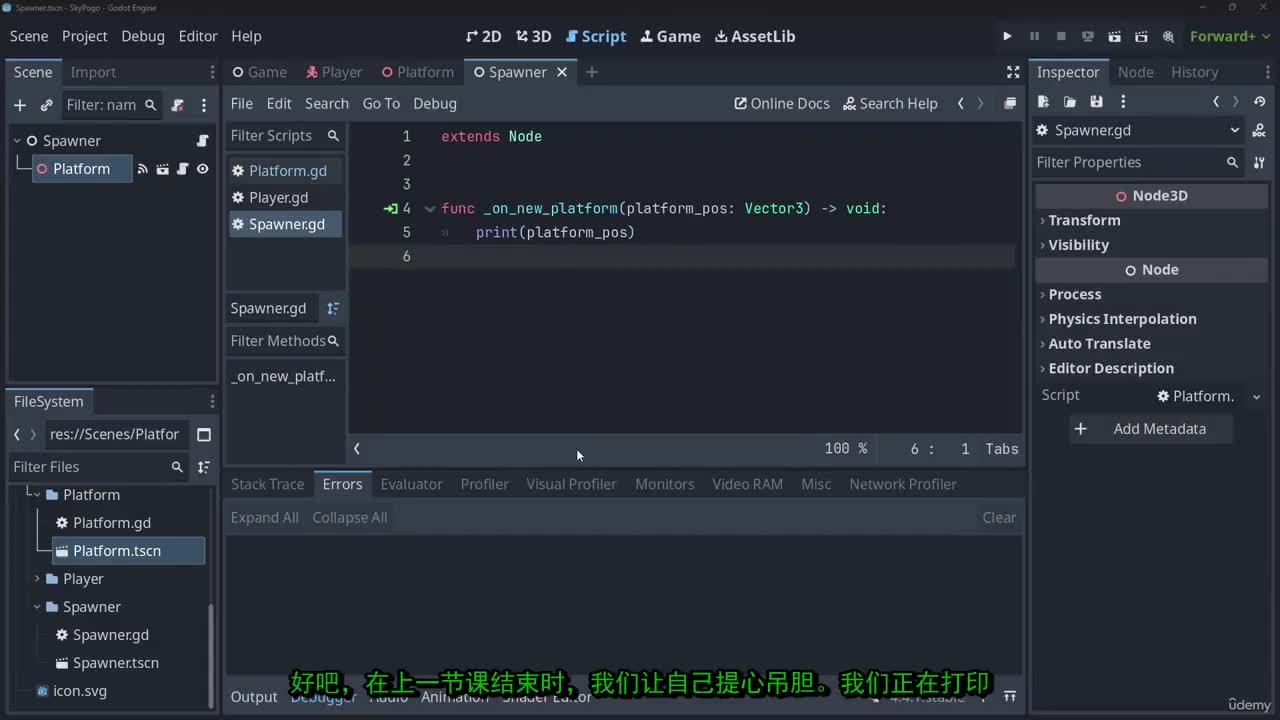Open the remote deploy icon
Viewport: 1280px width, 720px height.
pos(1088,36)
